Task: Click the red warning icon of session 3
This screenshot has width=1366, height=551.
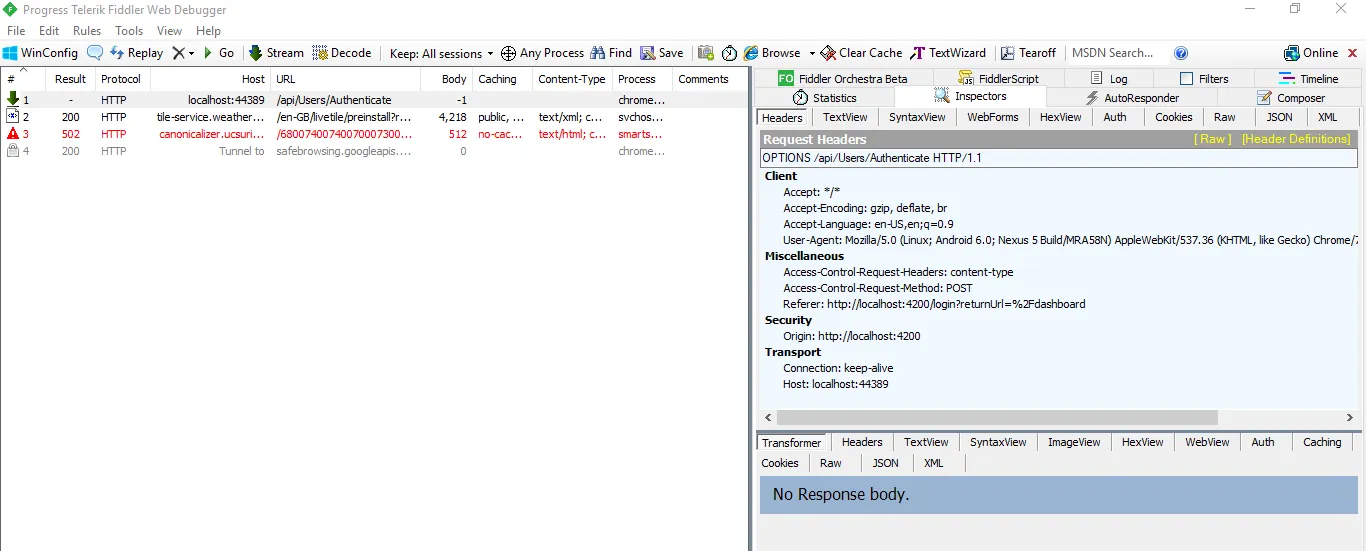Action: (x=13, y=133)
